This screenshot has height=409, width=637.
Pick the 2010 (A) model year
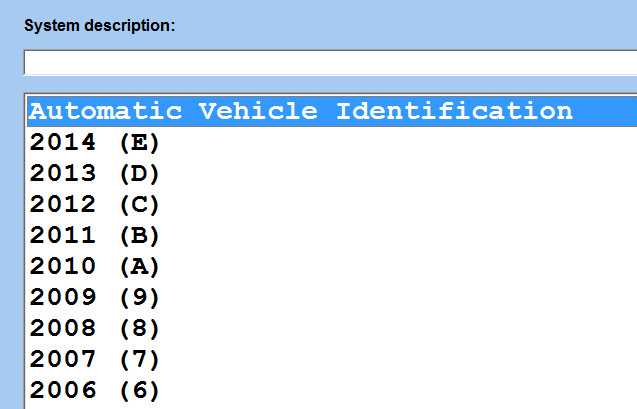point(332,266)
